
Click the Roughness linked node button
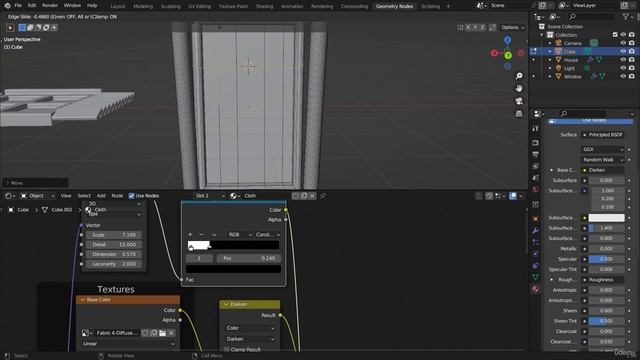[x=603, y=280]
